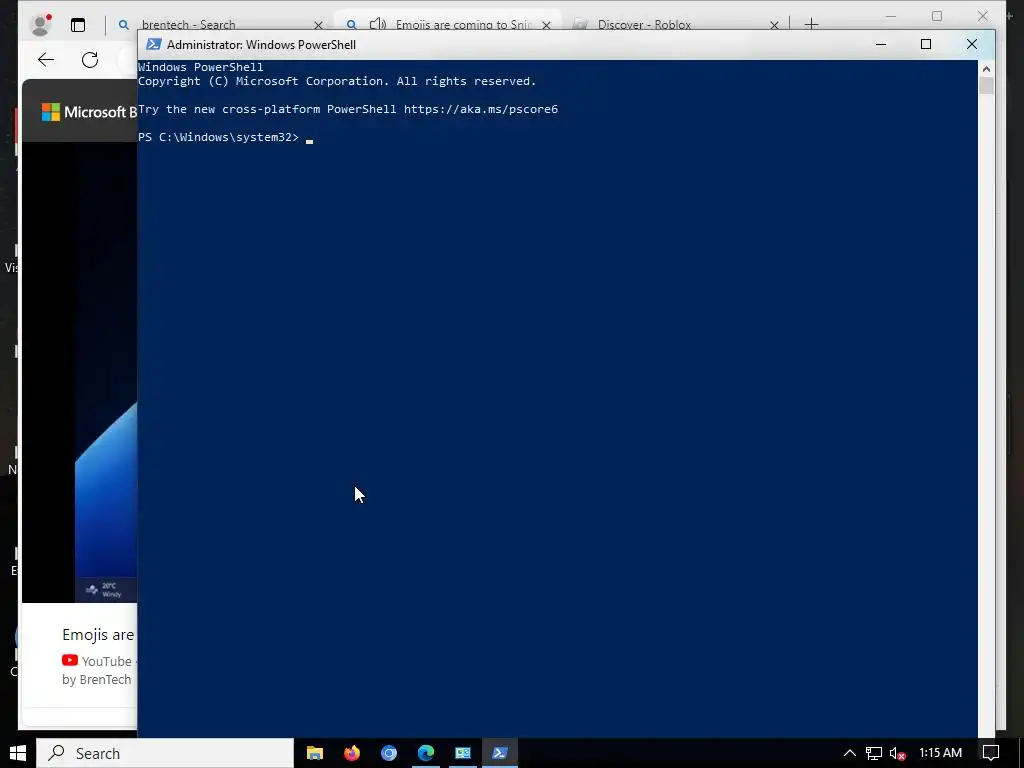Show hidden system tray icons
Screen dimensions: 1024x768
click(x=850, y=753)
